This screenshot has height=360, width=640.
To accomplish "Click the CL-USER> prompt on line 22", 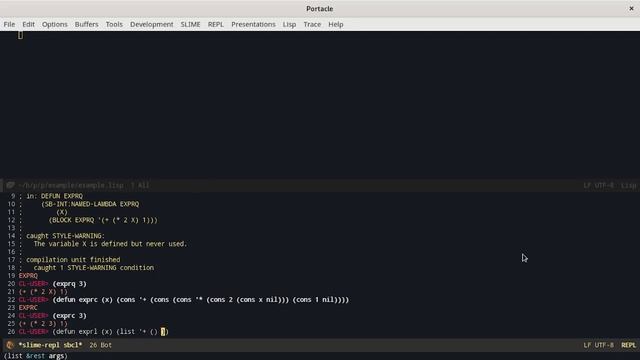I will pos(33,300).
